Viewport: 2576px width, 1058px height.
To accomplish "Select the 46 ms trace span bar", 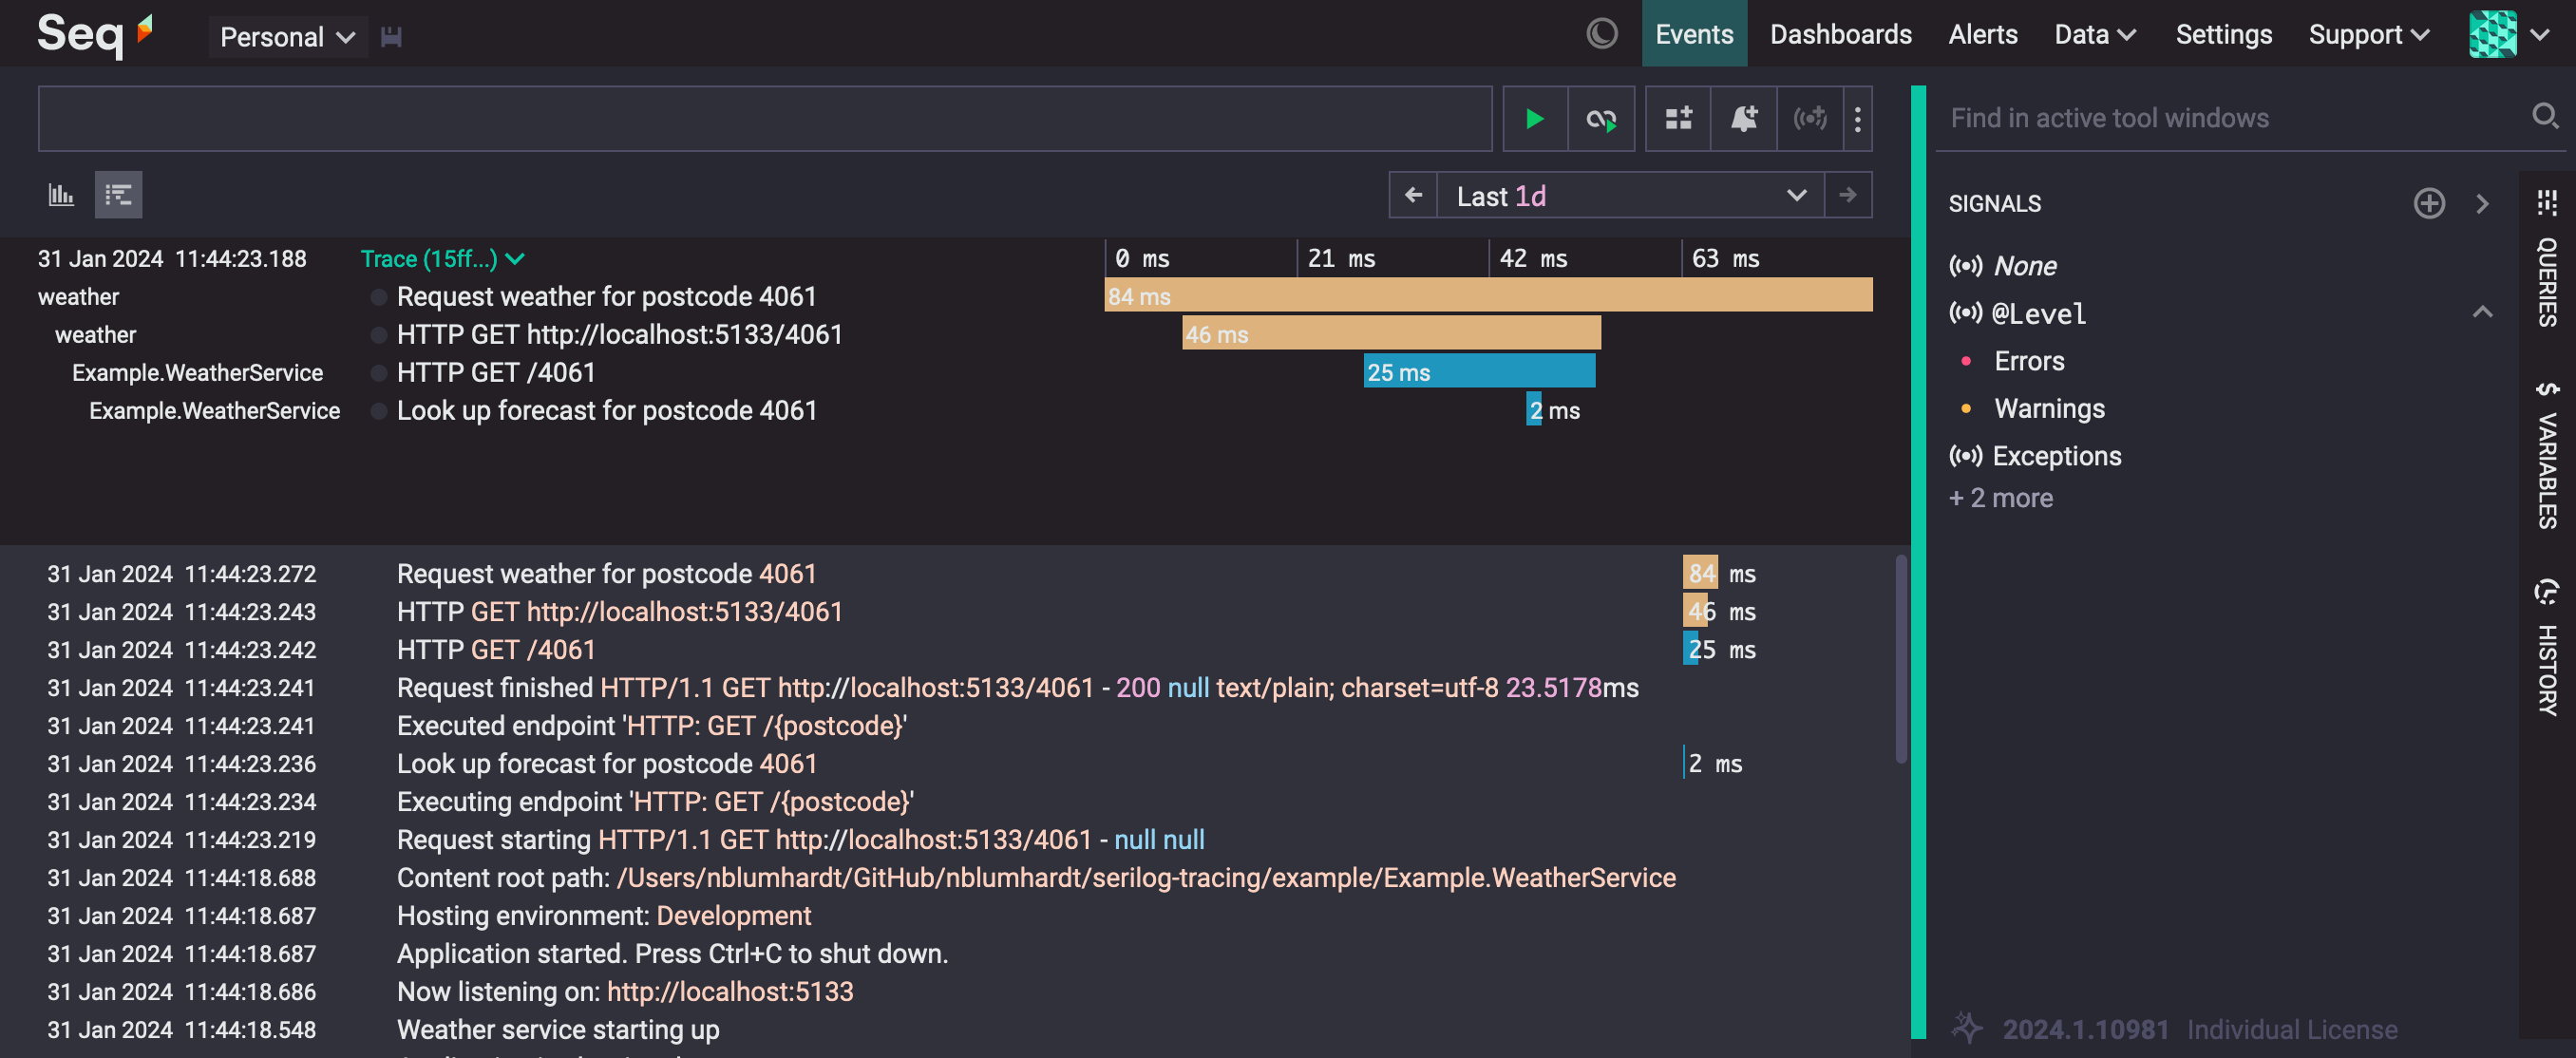I will (1391, 334).
